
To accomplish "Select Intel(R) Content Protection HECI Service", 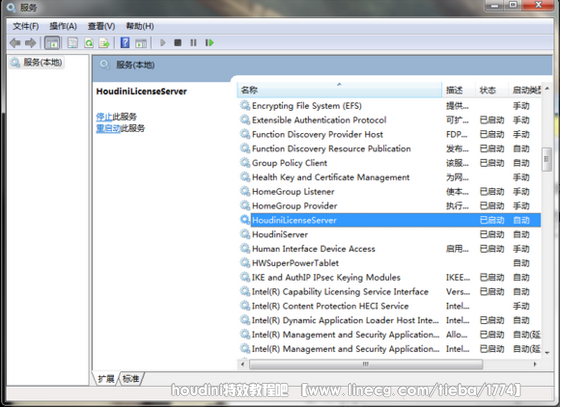I will pos(389,306).
